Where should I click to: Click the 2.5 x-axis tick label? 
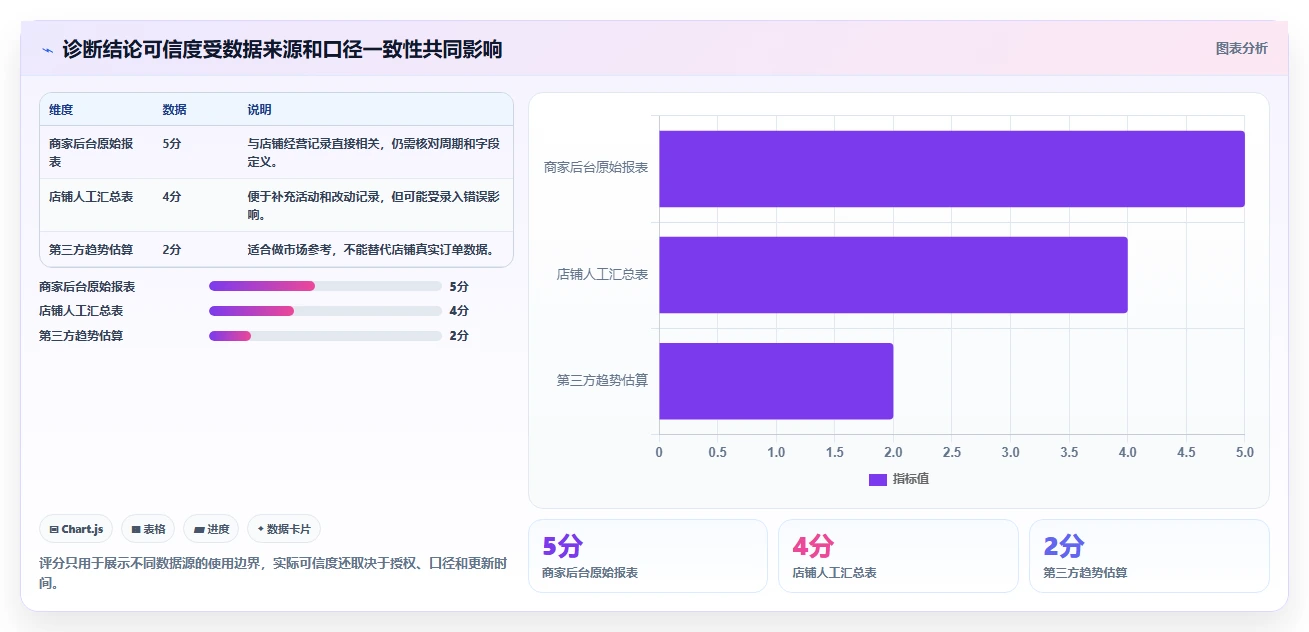[x=952, y=452]
